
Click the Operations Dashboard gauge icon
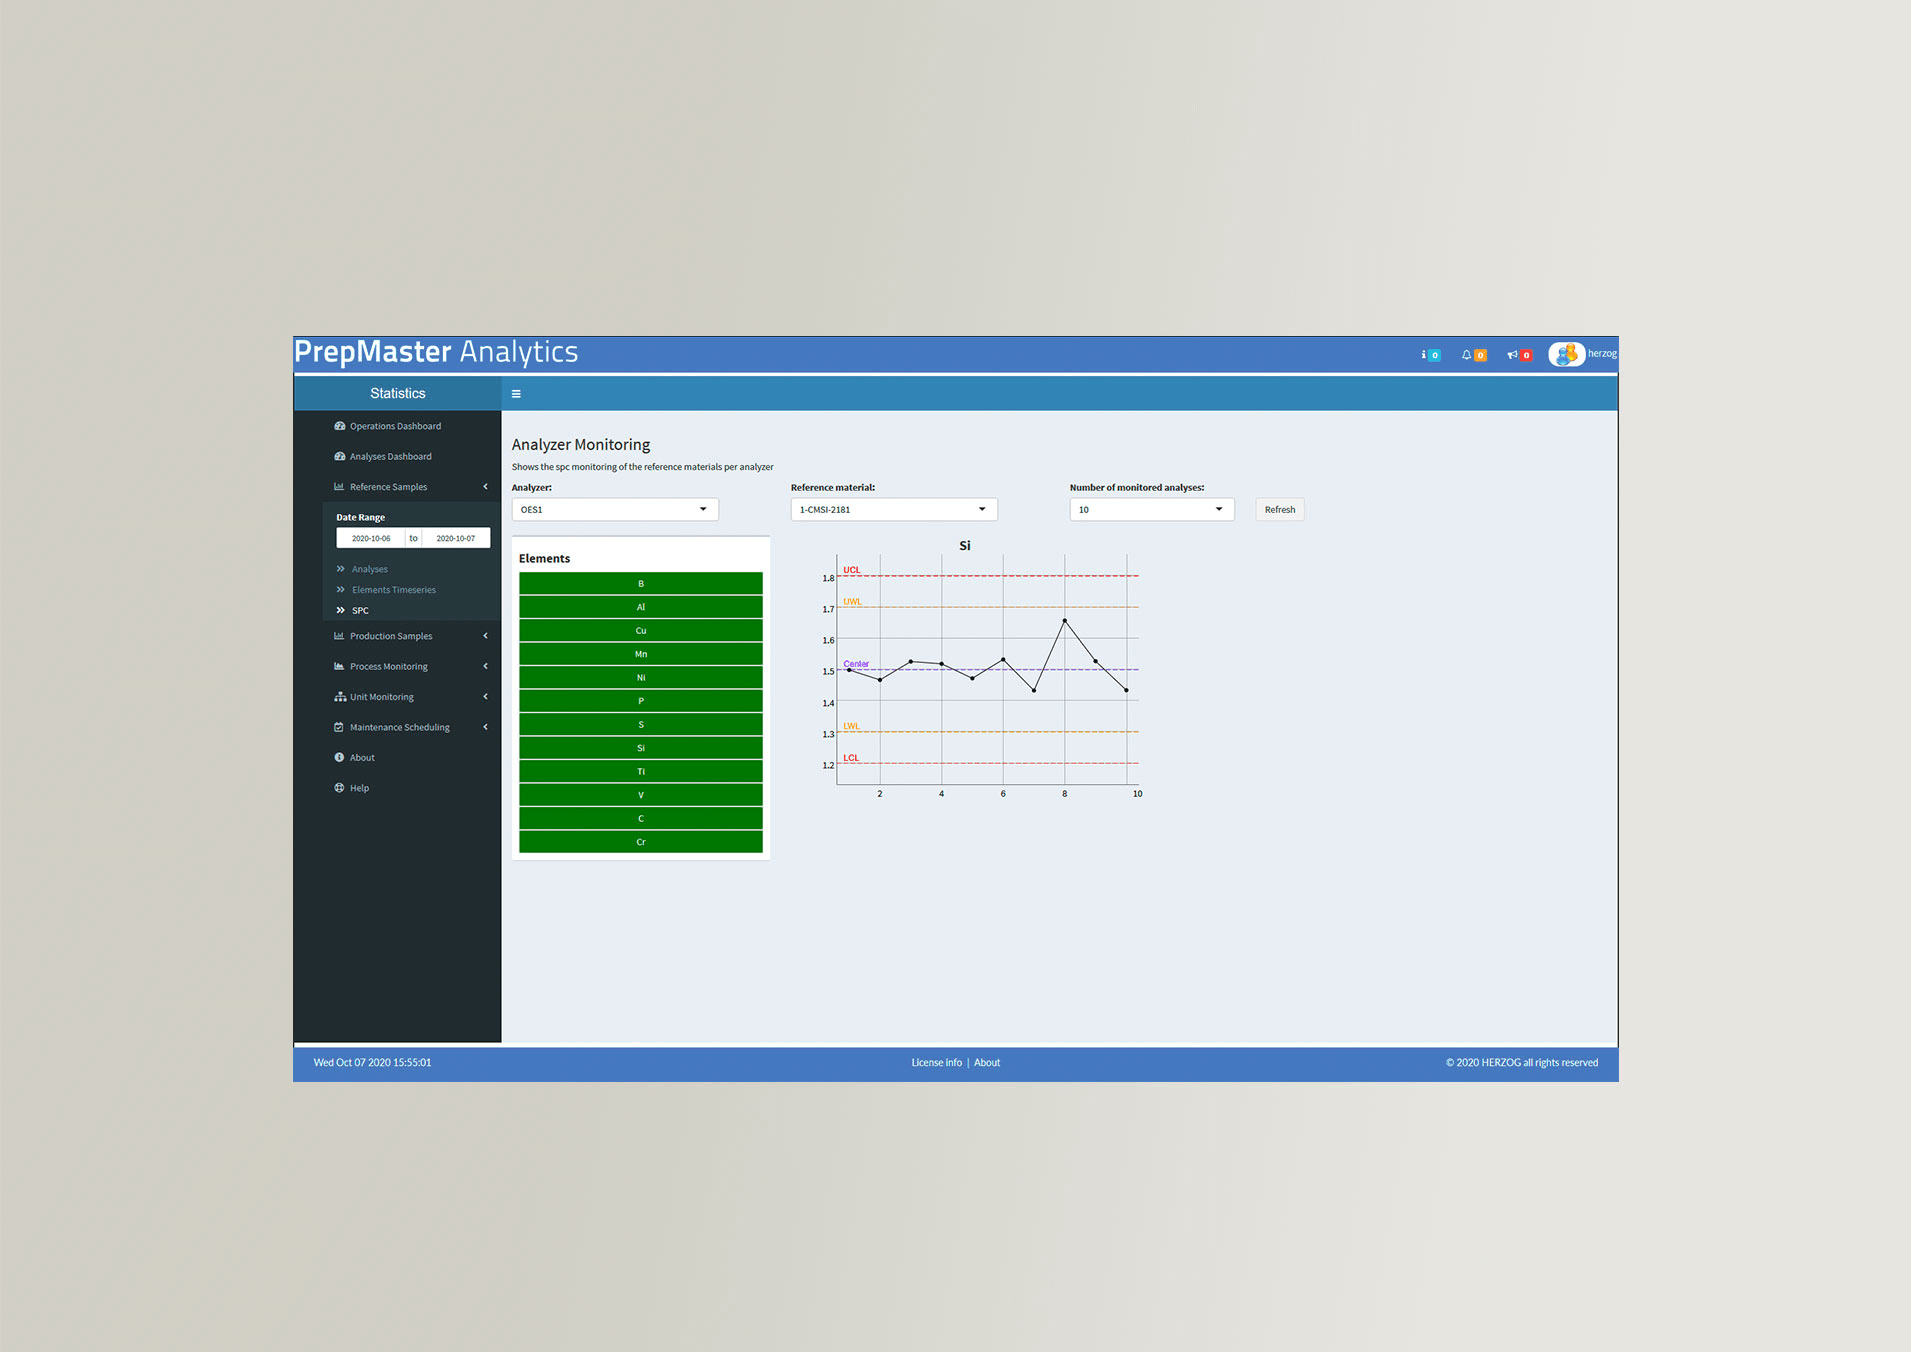tap(339, 426)
